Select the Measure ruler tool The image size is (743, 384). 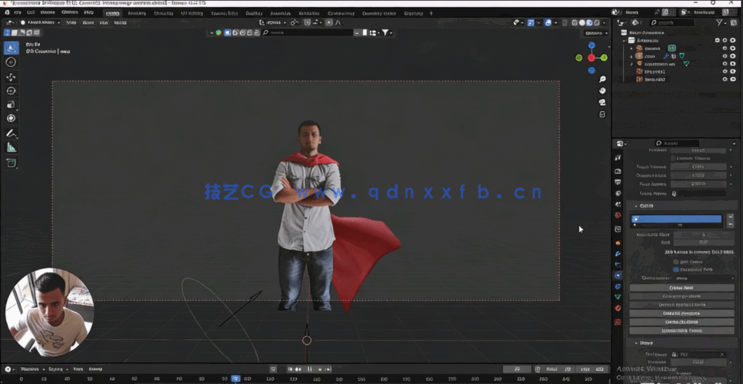pos(11,147)
